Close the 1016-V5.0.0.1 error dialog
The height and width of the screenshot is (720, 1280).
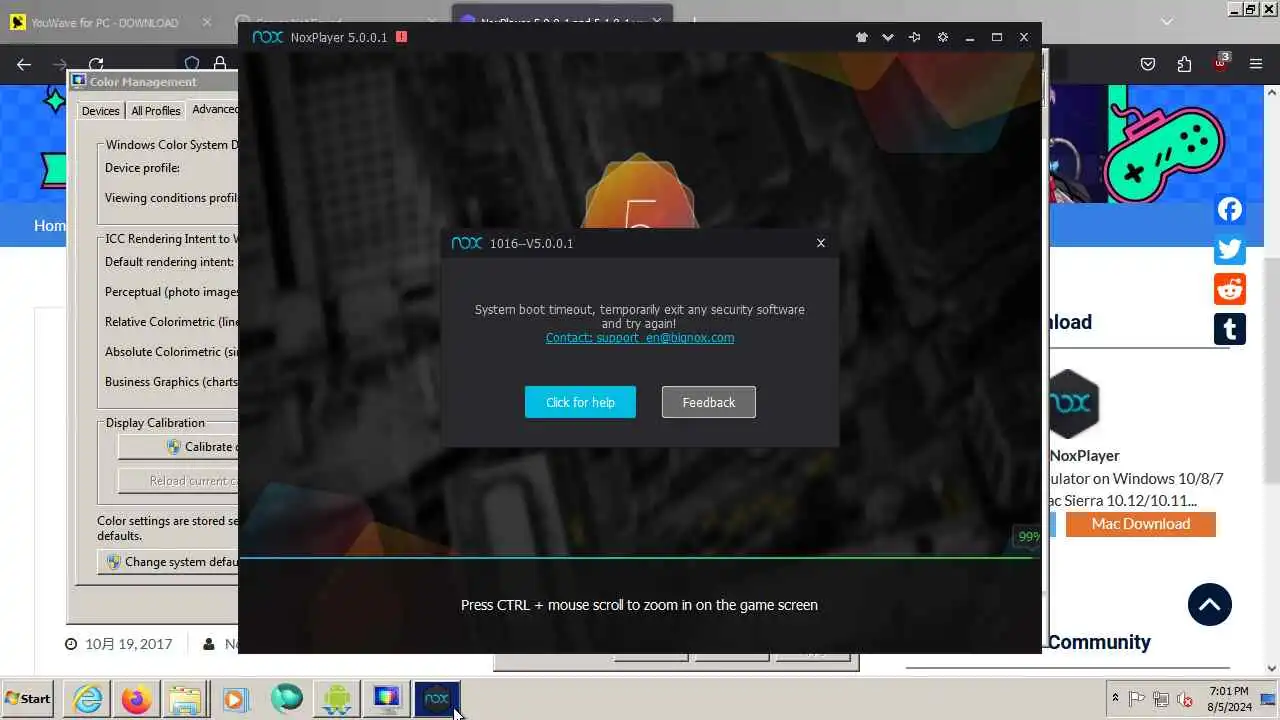(821, 243)
